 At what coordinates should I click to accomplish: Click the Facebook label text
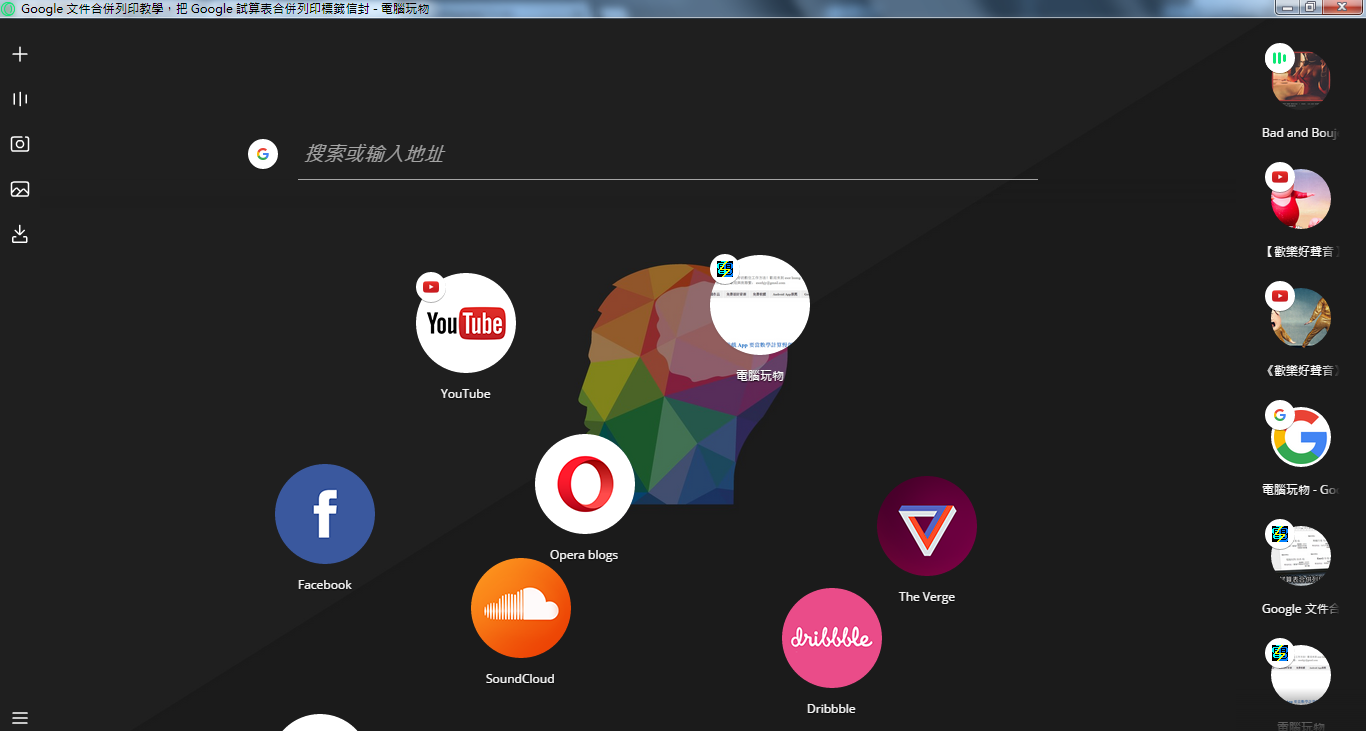click(x=325, y=585)
